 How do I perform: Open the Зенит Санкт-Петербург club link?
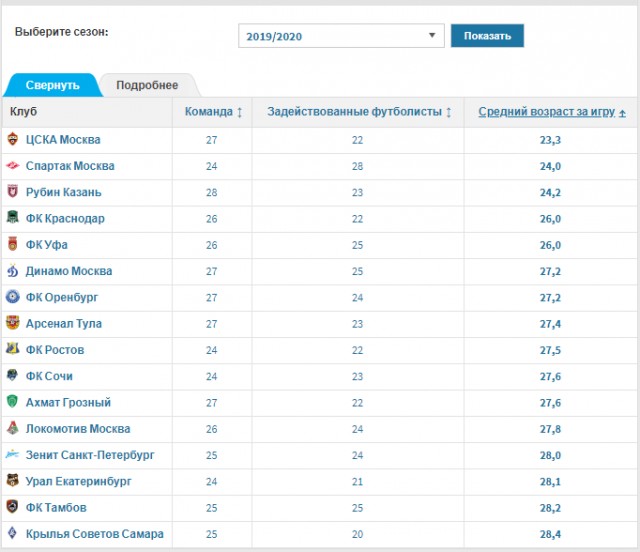point(90,455)
